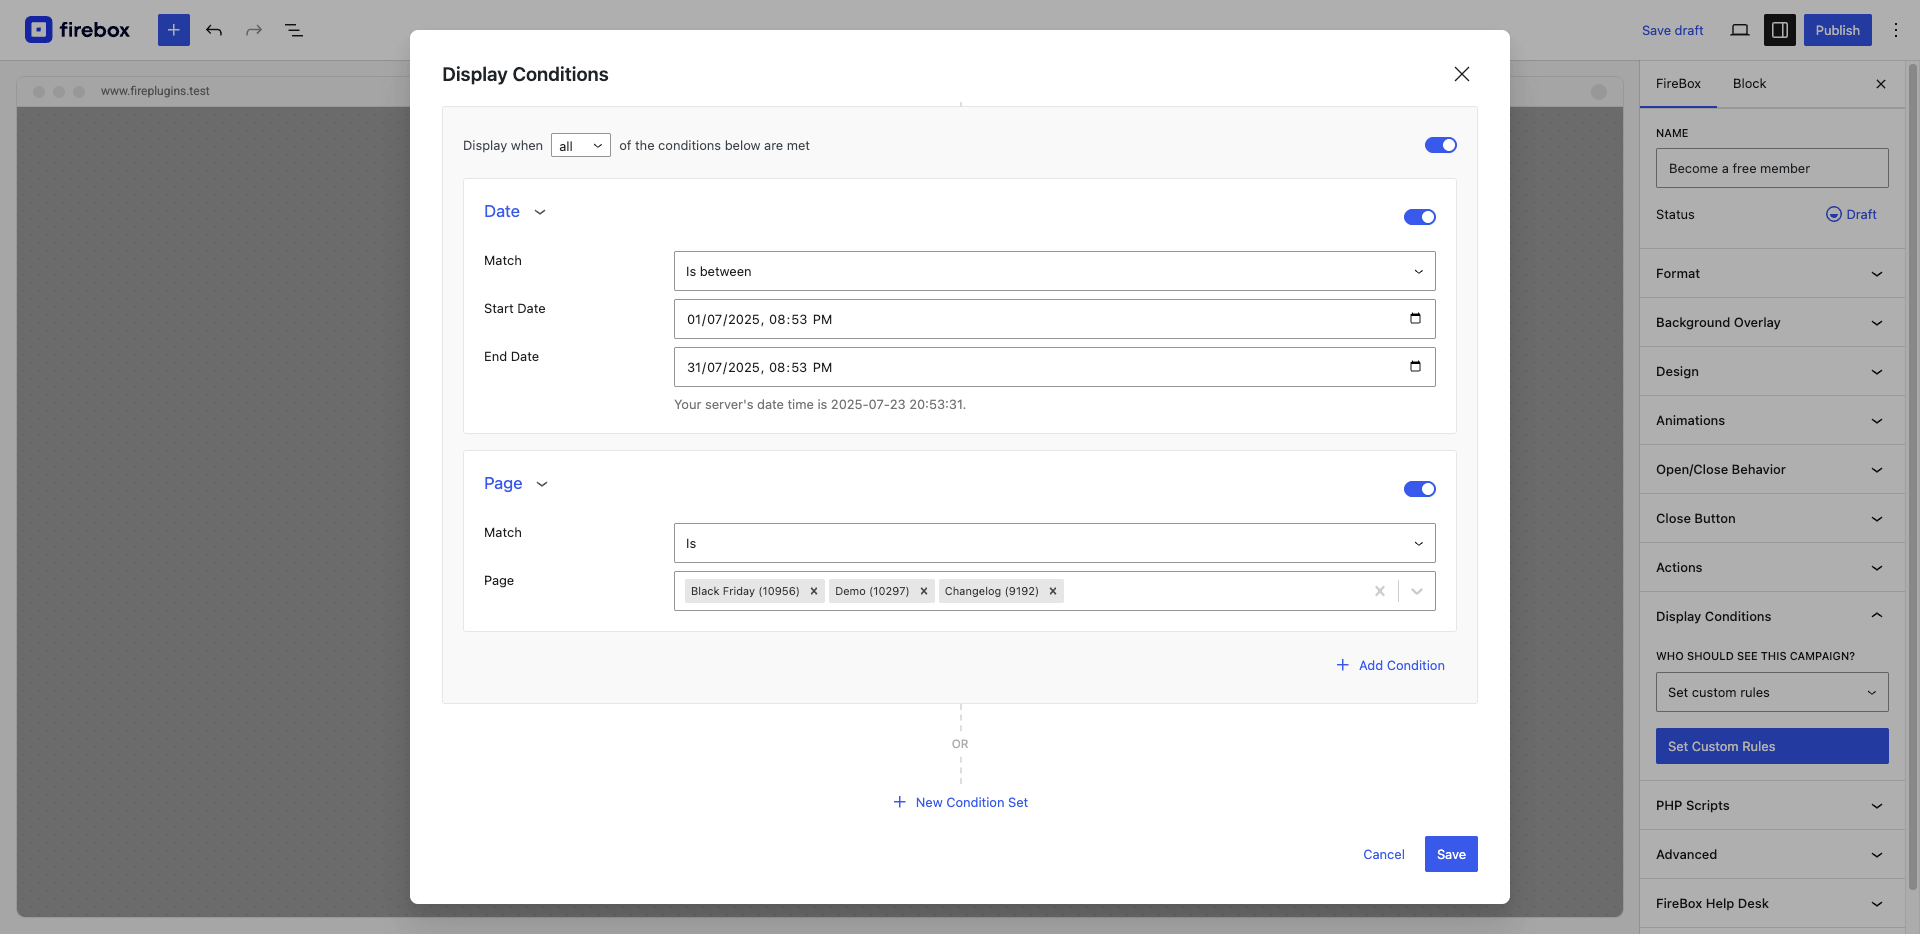Viewport: 1920px width, 934px height.
Task: Expand the Actions panel
Action: (x=1772, y=568)
